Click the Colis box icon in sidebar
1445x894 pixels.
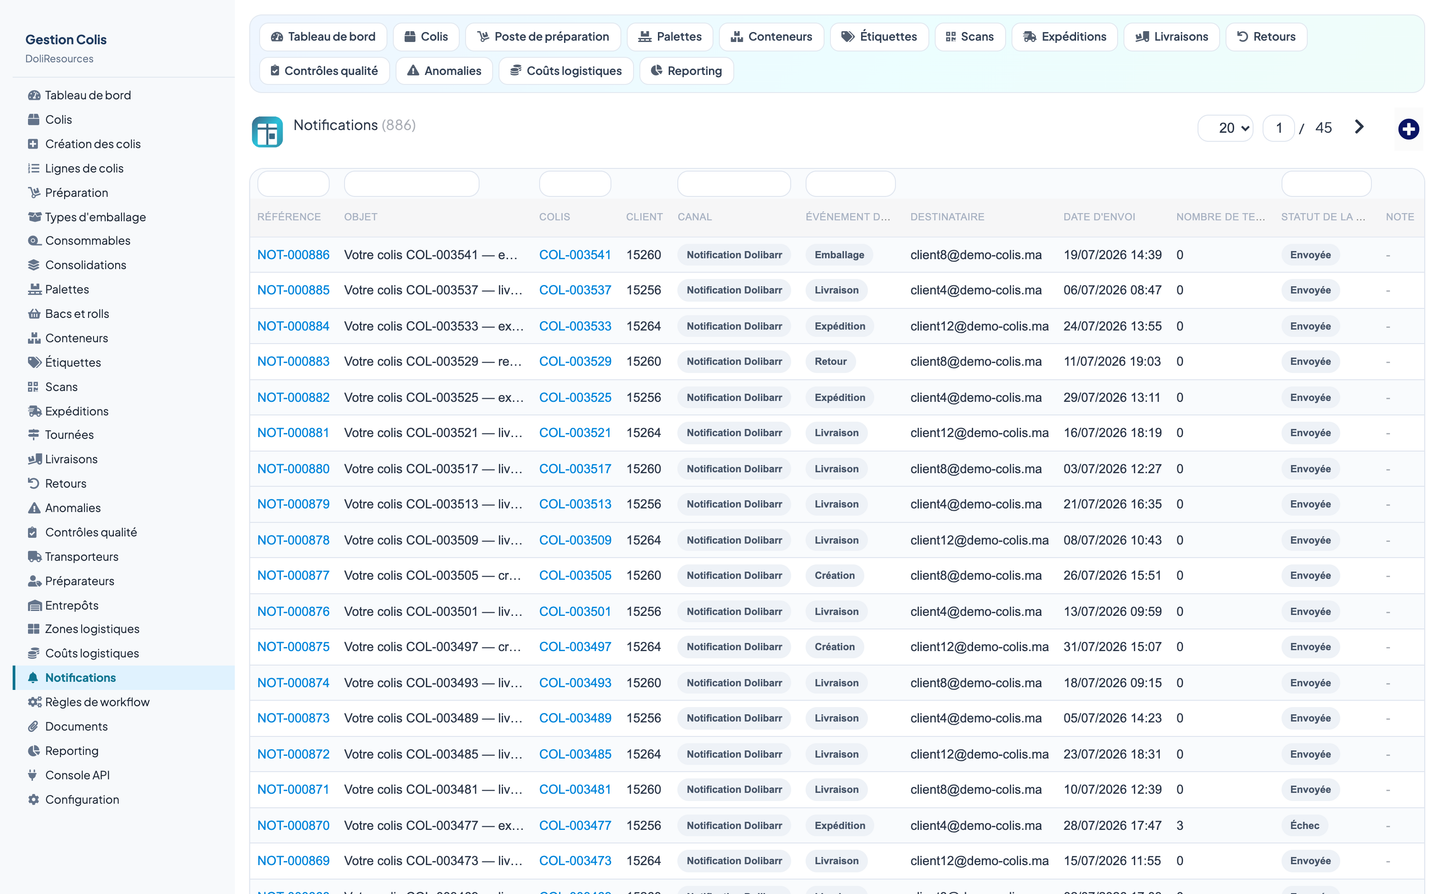tap(34, 119)
